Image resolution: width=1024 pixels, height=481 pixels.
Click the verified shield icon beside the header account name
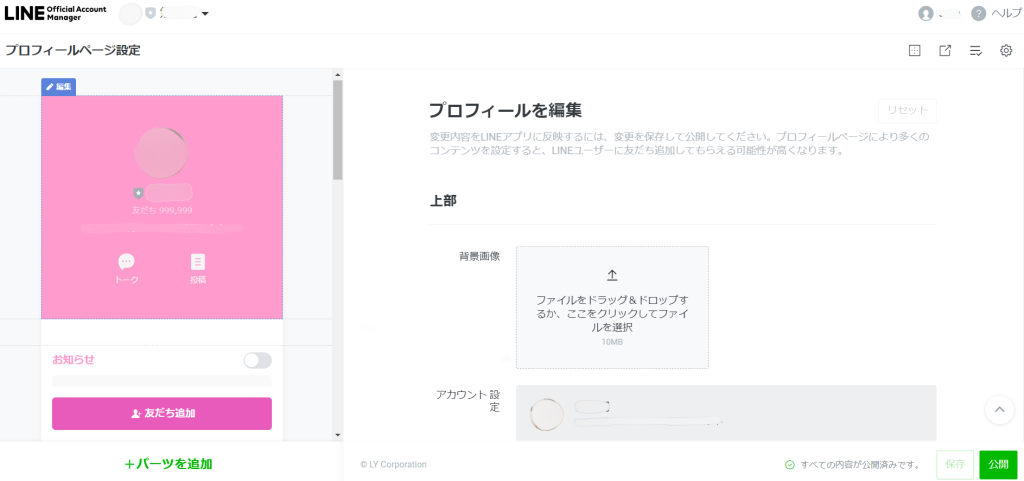(x=150, y=14)
